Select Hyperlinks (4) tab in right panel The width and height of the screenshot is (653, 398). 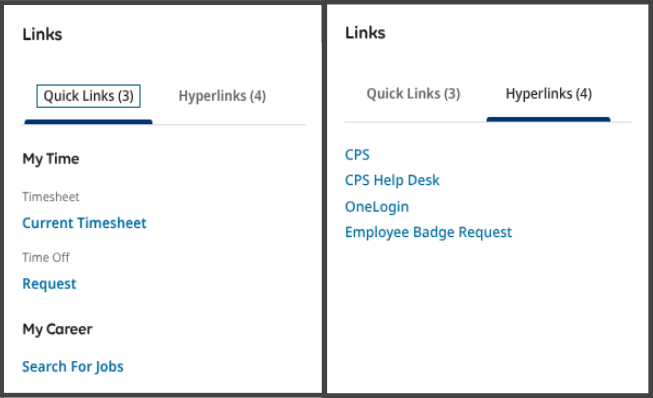[548, 94]
